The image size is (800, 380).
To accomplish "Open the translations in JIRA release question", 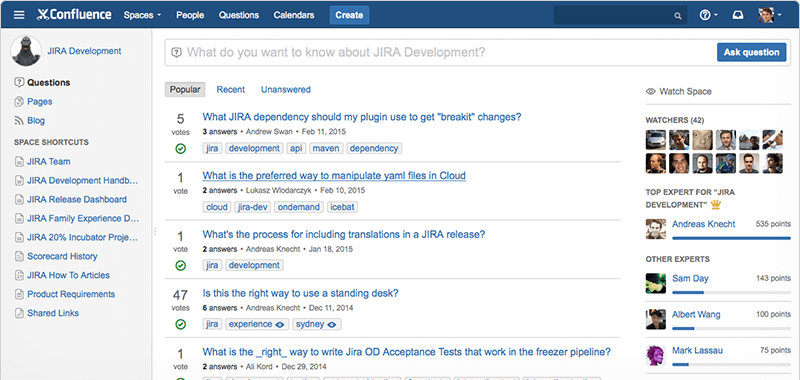I will click(344, 235).
